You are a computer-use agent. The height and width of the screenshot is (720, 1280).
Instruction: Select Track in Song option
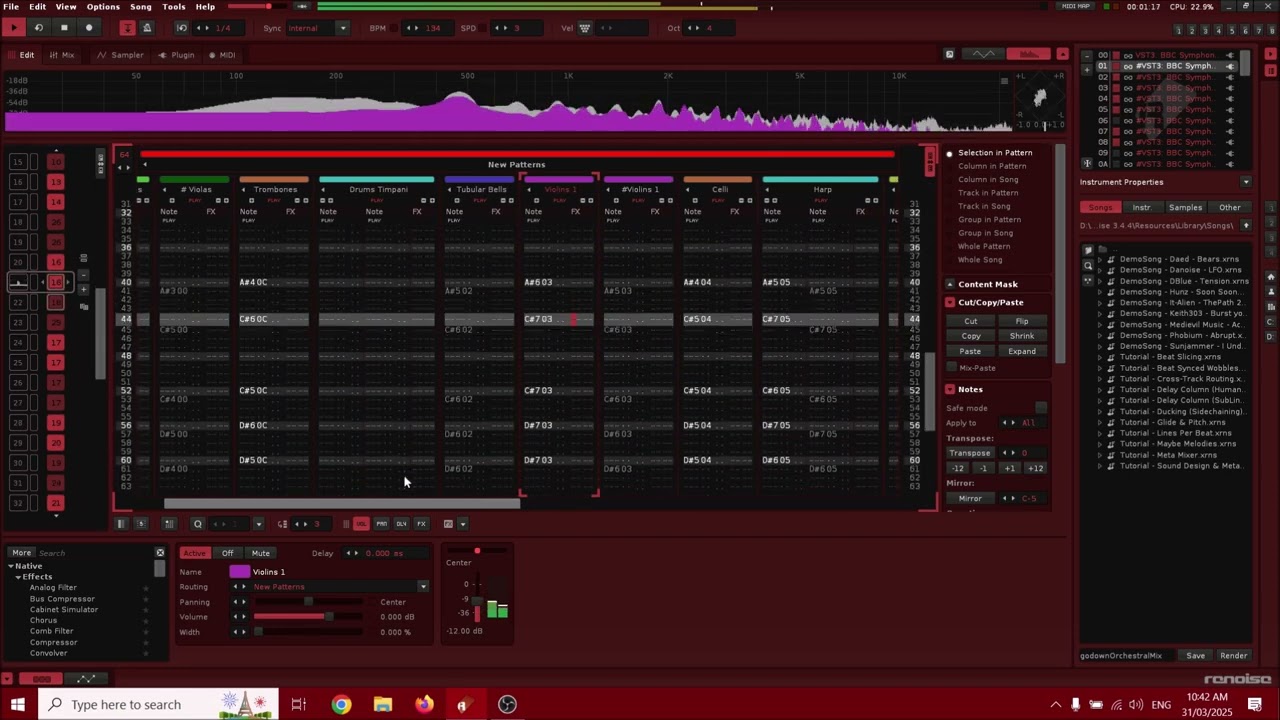click(984, 206)
